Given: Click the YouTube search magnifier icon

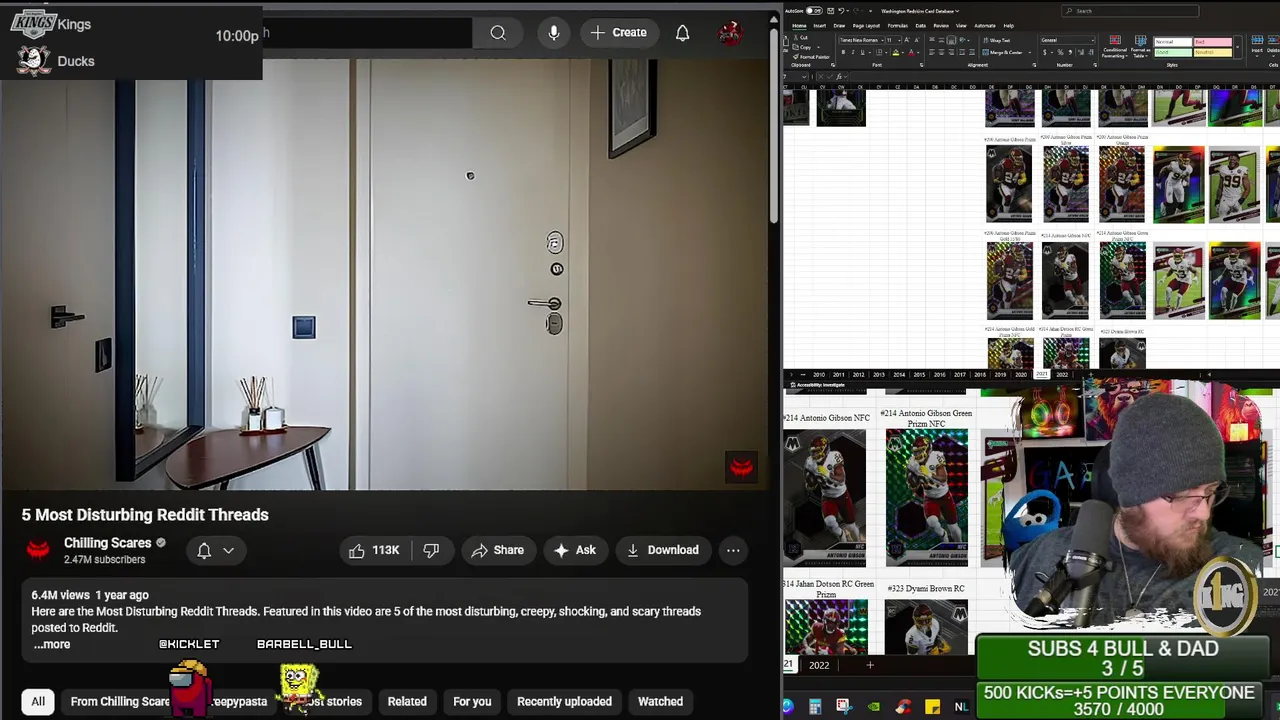Looking at the screenshot, I should [497, 32].
